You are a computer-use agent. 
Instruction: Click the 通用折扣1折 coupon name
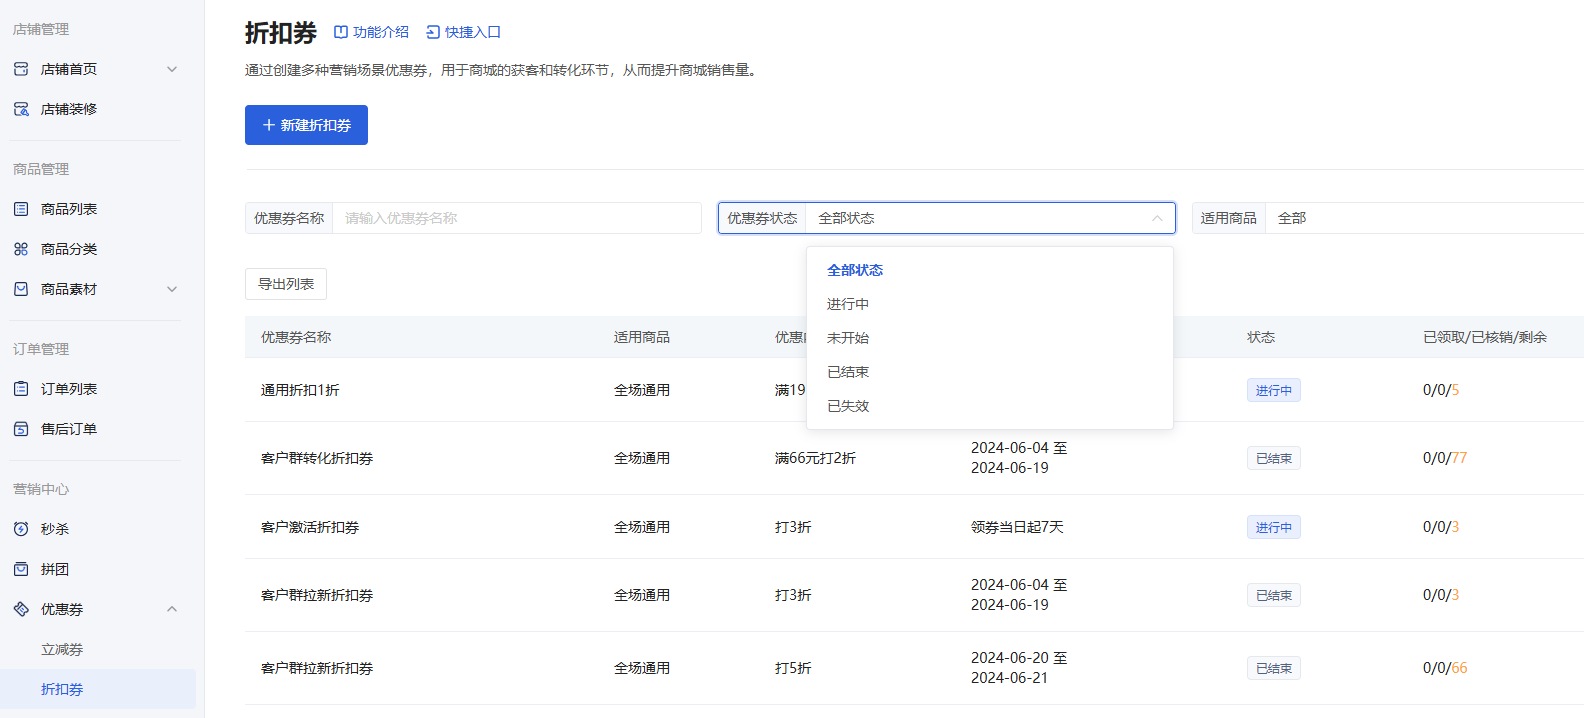300,390
